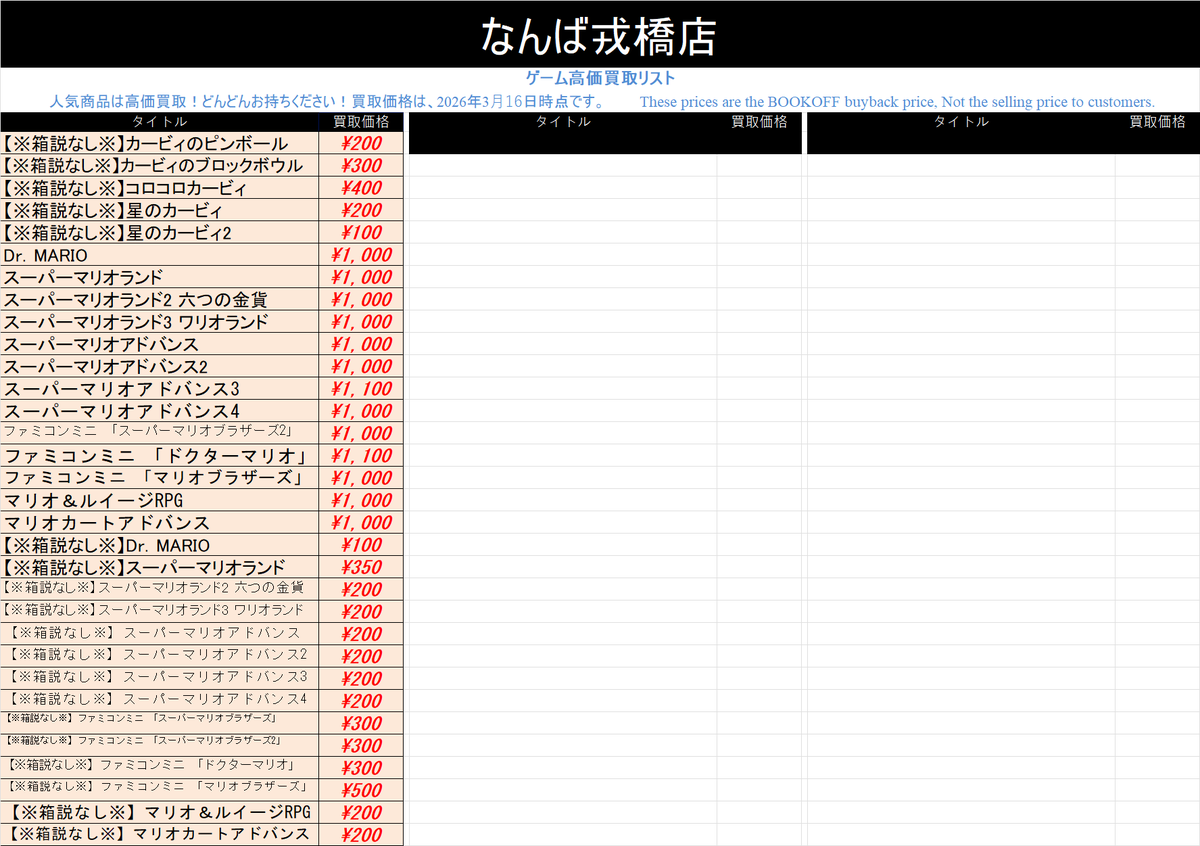Click ¥1,000 price of boxed マリオカートアドバンス
The height and width of the screenshot is (846, 1200).
(361, 523)
